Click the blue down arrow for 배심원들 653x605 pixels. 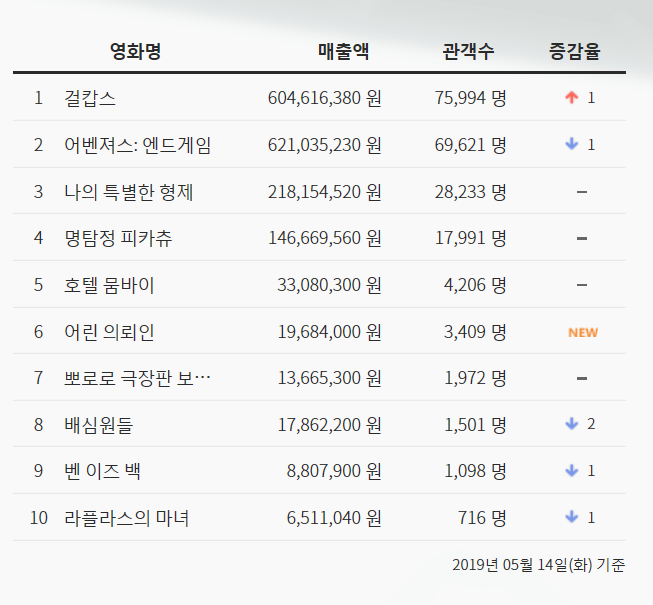(x=572, y=424)
